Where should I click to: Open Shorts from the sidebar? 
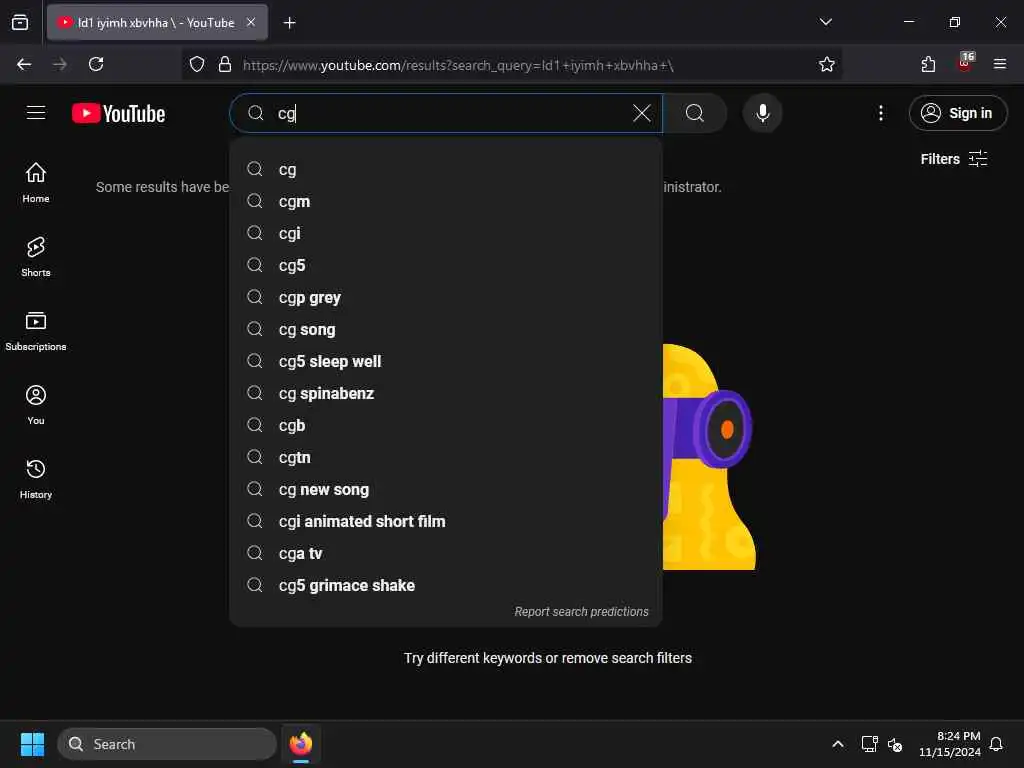[36, 257]
